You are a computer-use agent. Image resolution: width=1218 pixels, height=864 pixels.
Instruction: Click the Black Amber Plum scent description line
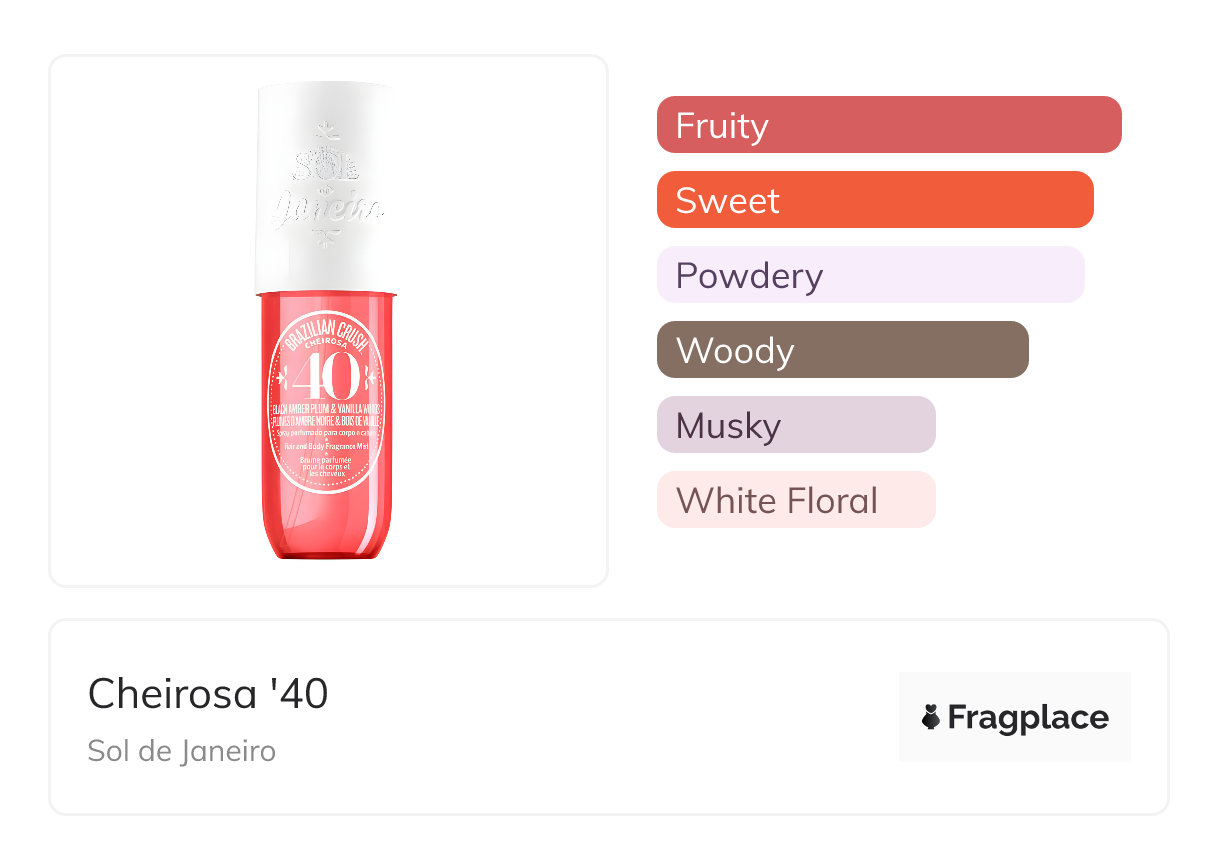(x=327, y=411)
